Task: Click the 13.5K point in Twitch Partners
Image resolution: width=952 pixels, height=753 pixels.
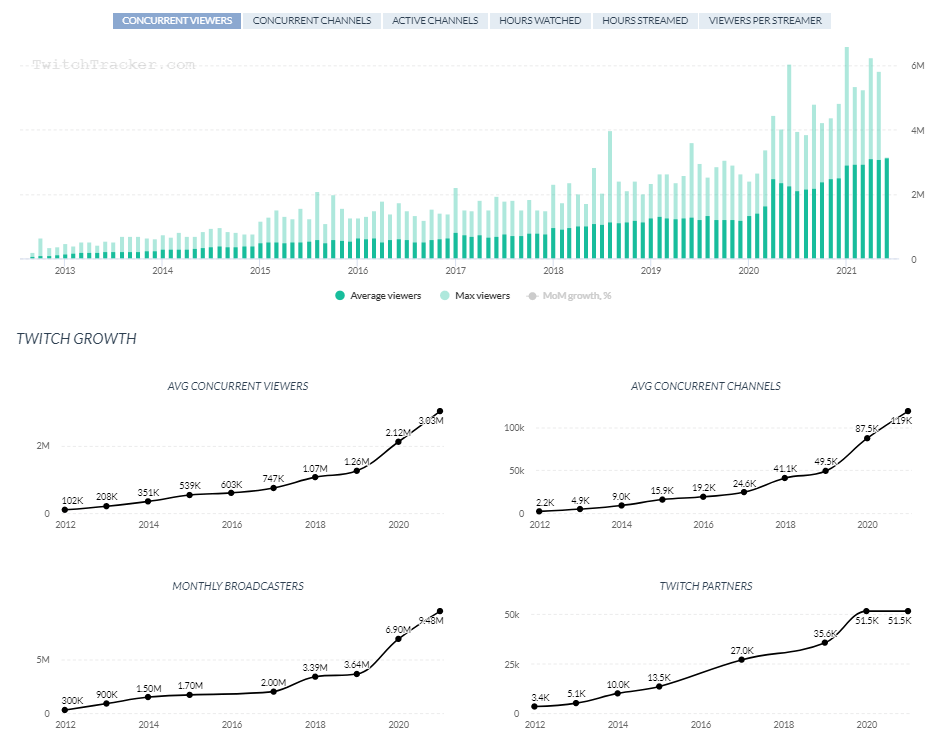Action: [659, 686]
